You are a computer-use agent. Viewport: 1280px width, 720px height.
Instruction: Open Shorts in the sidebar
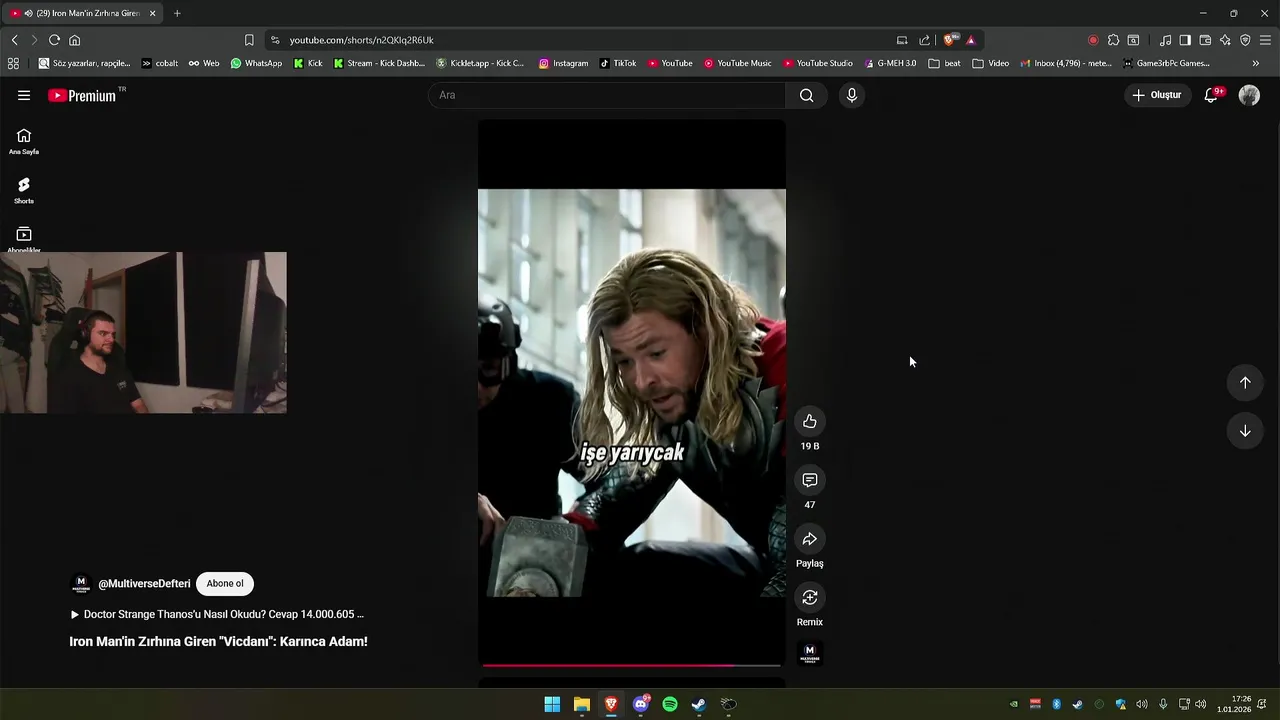(x=24, y=190)
